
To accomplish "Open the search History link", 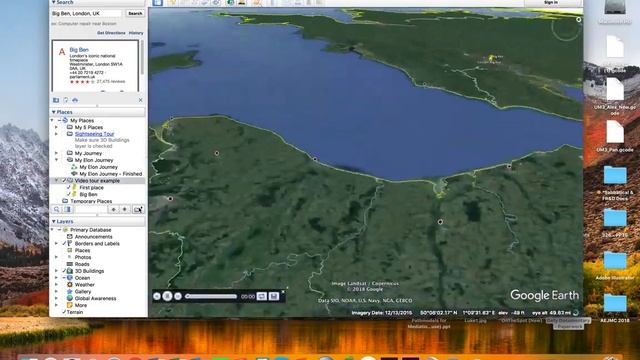I will (x=136, y=33).
